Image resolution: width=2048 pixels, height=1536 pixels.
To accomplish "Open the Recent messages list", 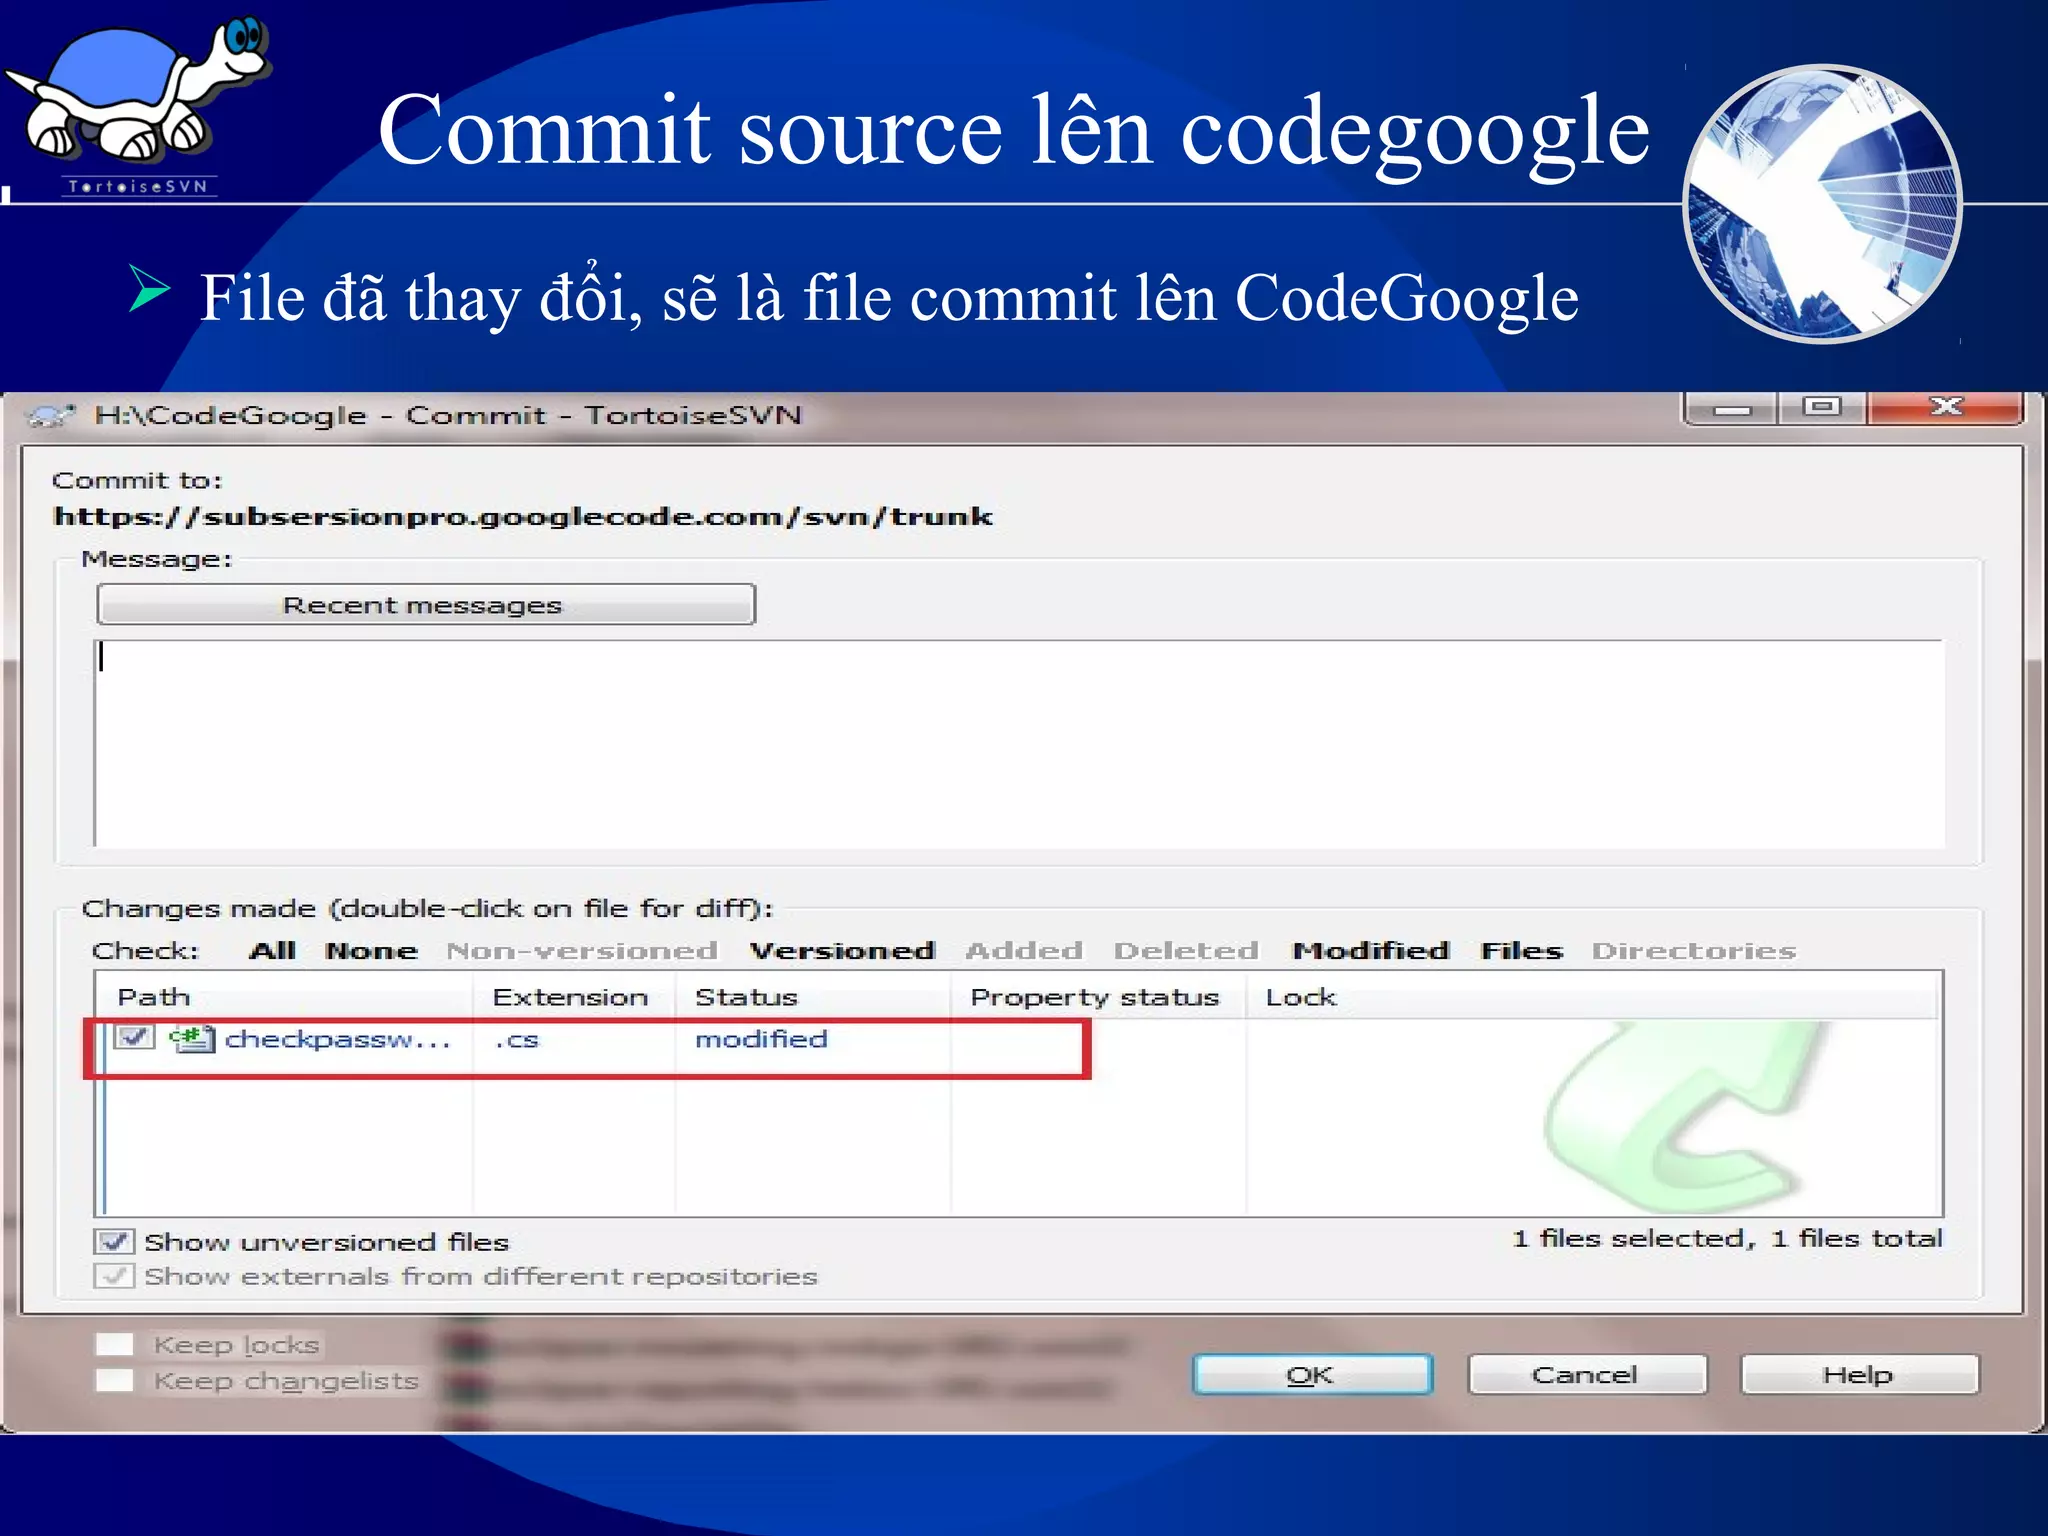I will click(x=425, y=605).
